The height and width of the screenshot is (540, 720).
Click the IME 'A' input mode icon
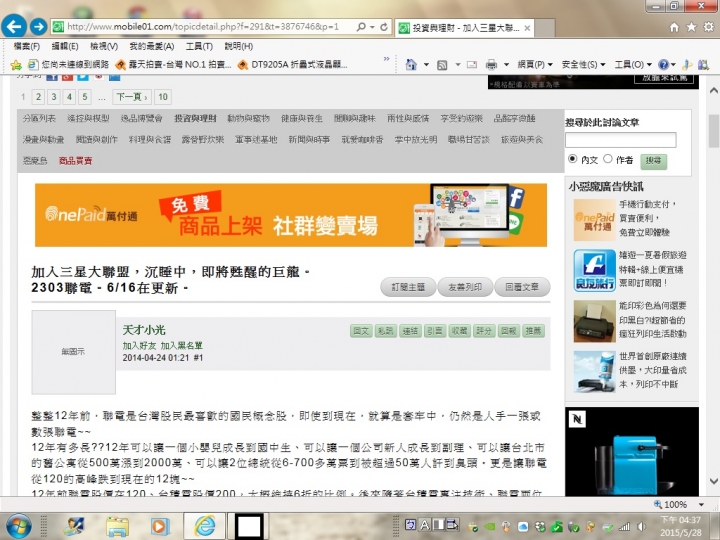(x=425, y=525)
